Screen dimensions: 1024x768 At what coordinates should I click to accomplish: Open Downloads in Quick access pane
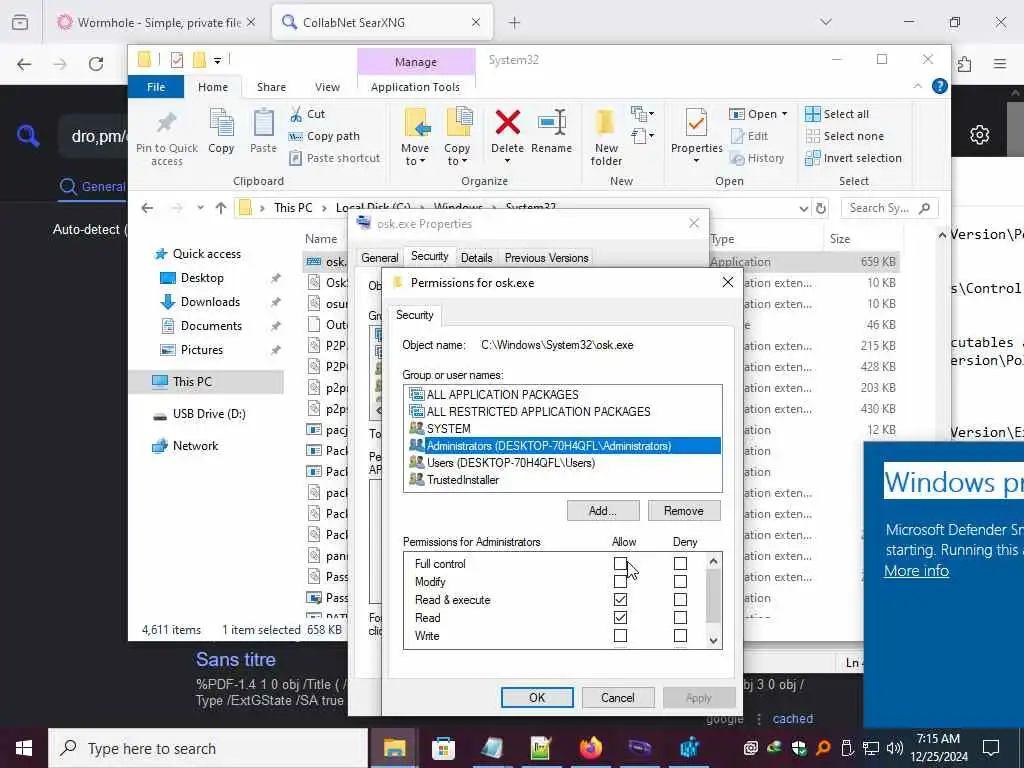click(x=210, y=302)
